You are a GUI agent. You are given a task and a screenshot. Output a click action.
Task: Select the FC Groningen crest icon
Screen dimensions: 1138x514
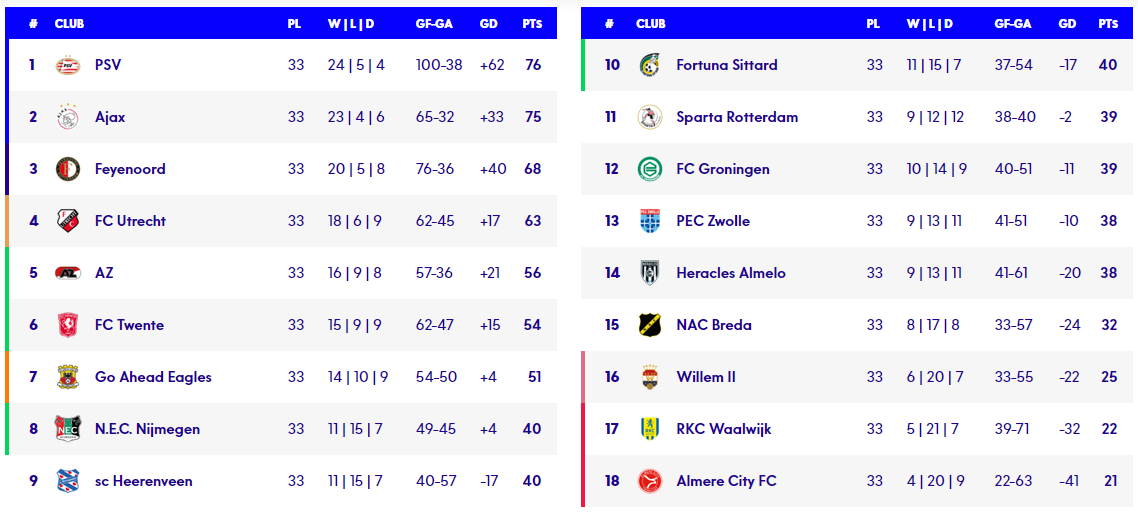[650, 169]
